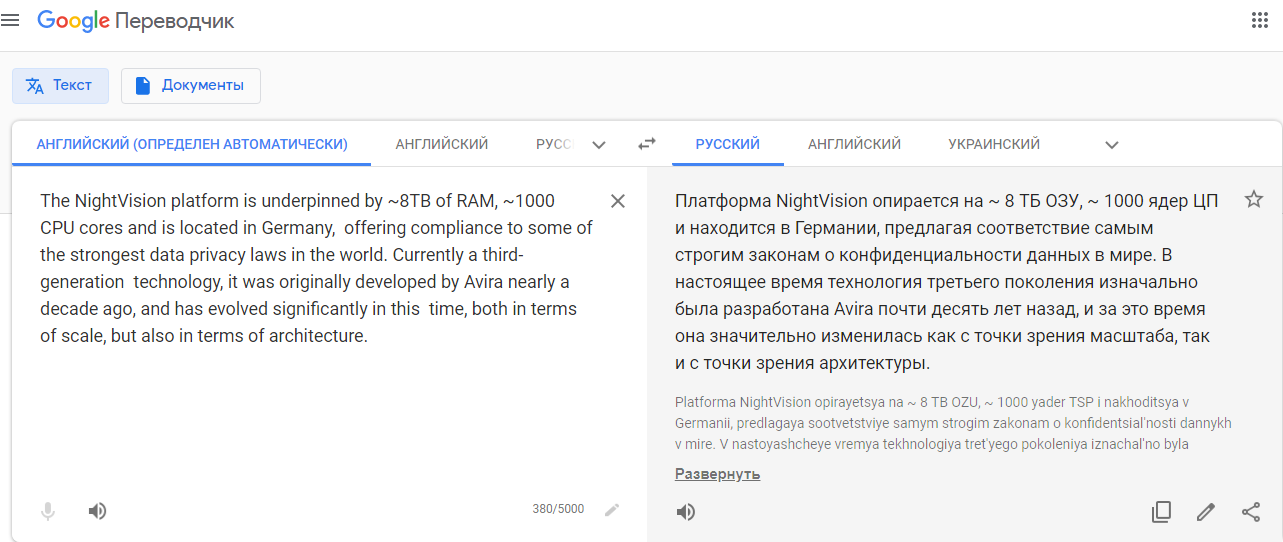Clear the source text
The width and height of the screenshot is (1283, 542).
(618, 201)
